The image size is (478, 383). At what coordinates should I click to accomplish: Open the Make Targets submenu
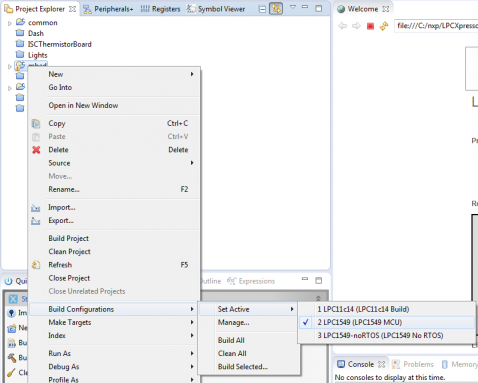(115, 322)
